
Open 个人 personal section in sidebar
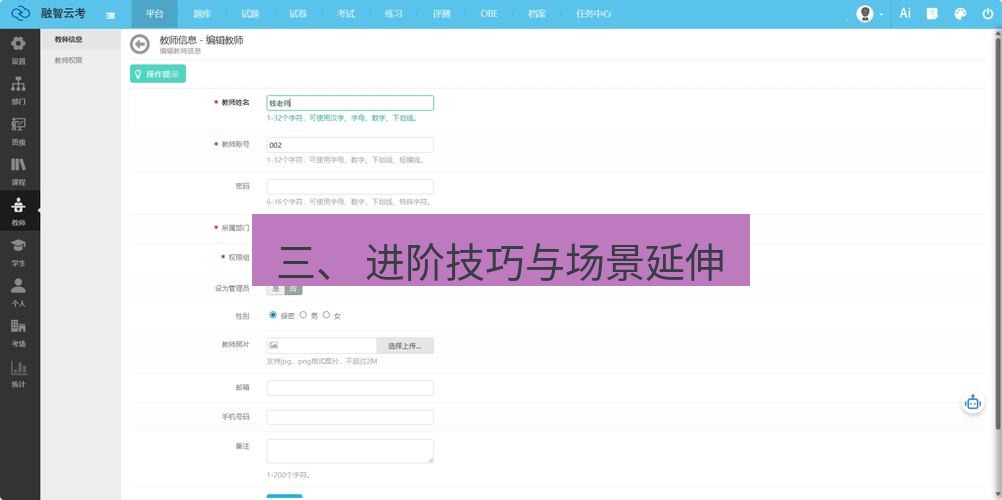[19, 292]
